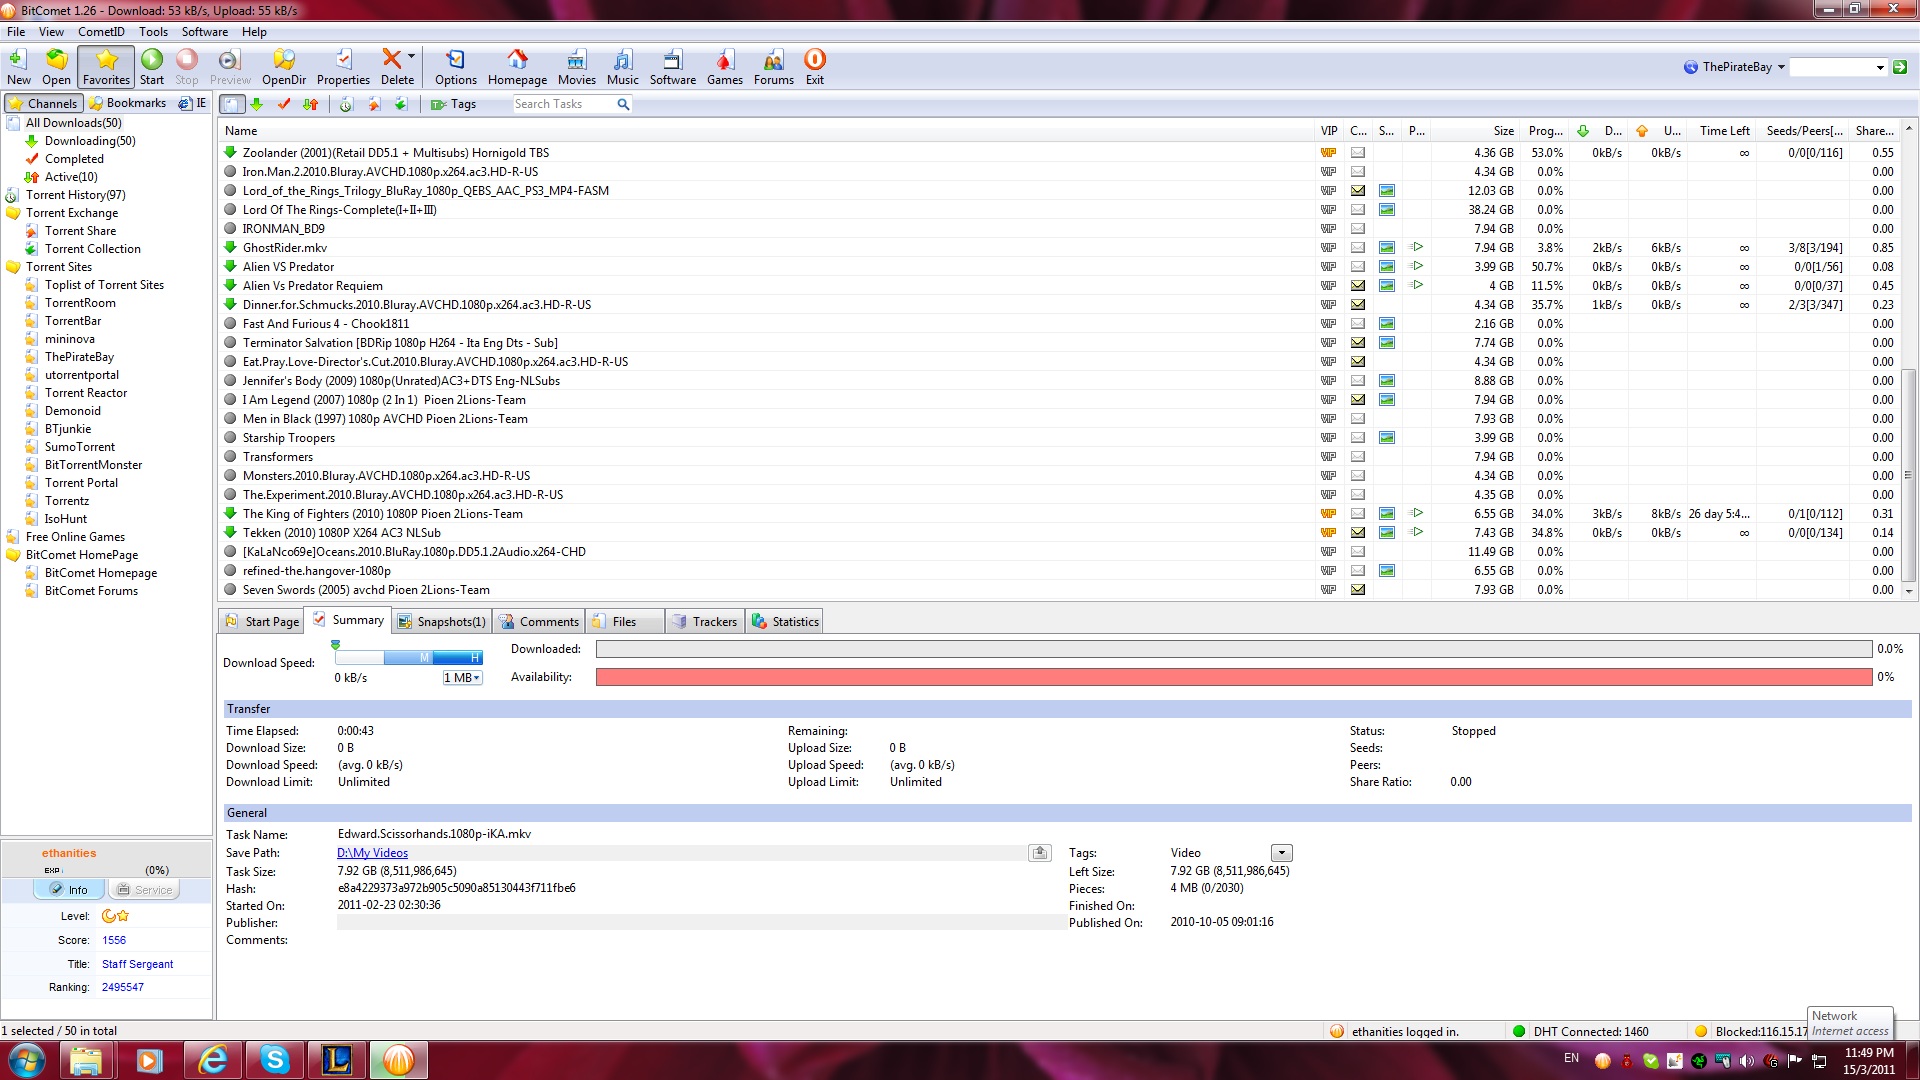Click the New task toolbar icon
The width and height of the screenshot is (1920, 1080).
pyautogui.click(x=18, y=67)
